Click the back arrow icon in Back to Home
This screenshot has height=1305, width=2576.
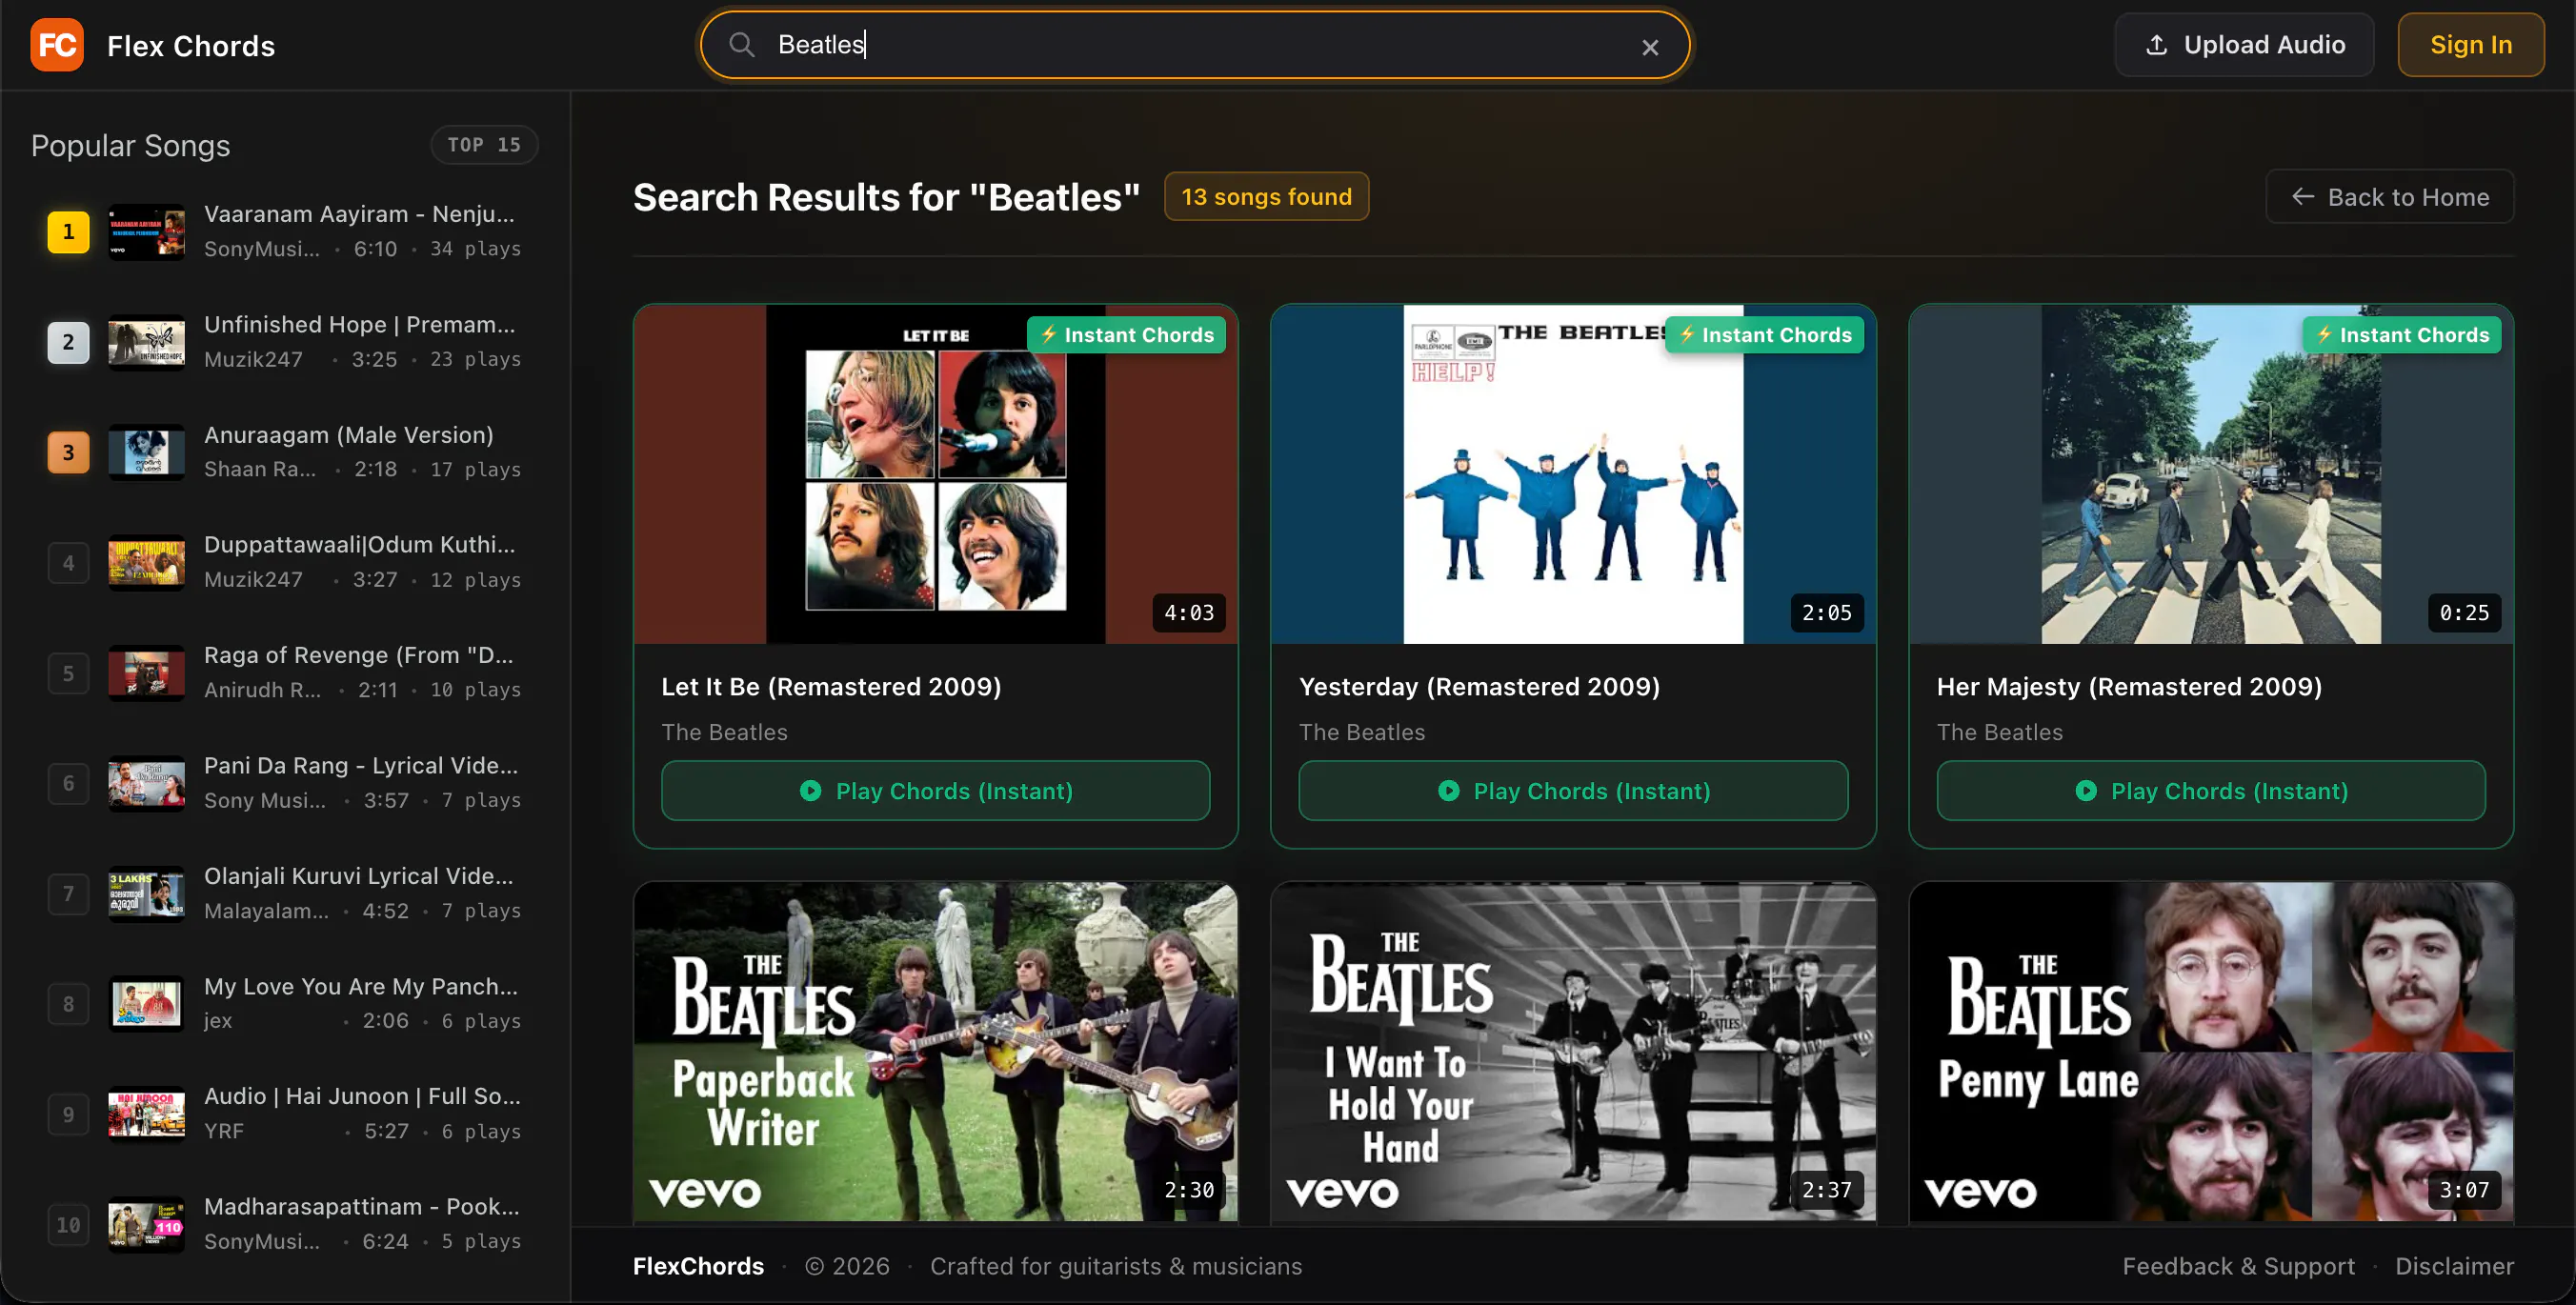pos(2302,197)
